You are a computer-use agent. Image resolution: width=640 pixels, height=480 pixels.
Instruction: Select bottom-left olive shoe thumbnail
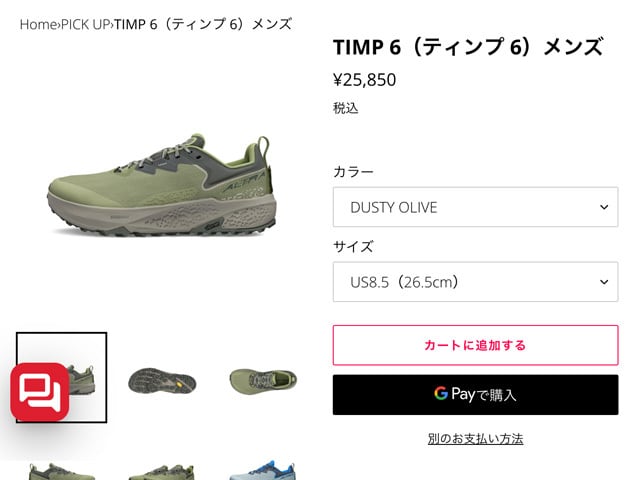(x=62, y=471)
